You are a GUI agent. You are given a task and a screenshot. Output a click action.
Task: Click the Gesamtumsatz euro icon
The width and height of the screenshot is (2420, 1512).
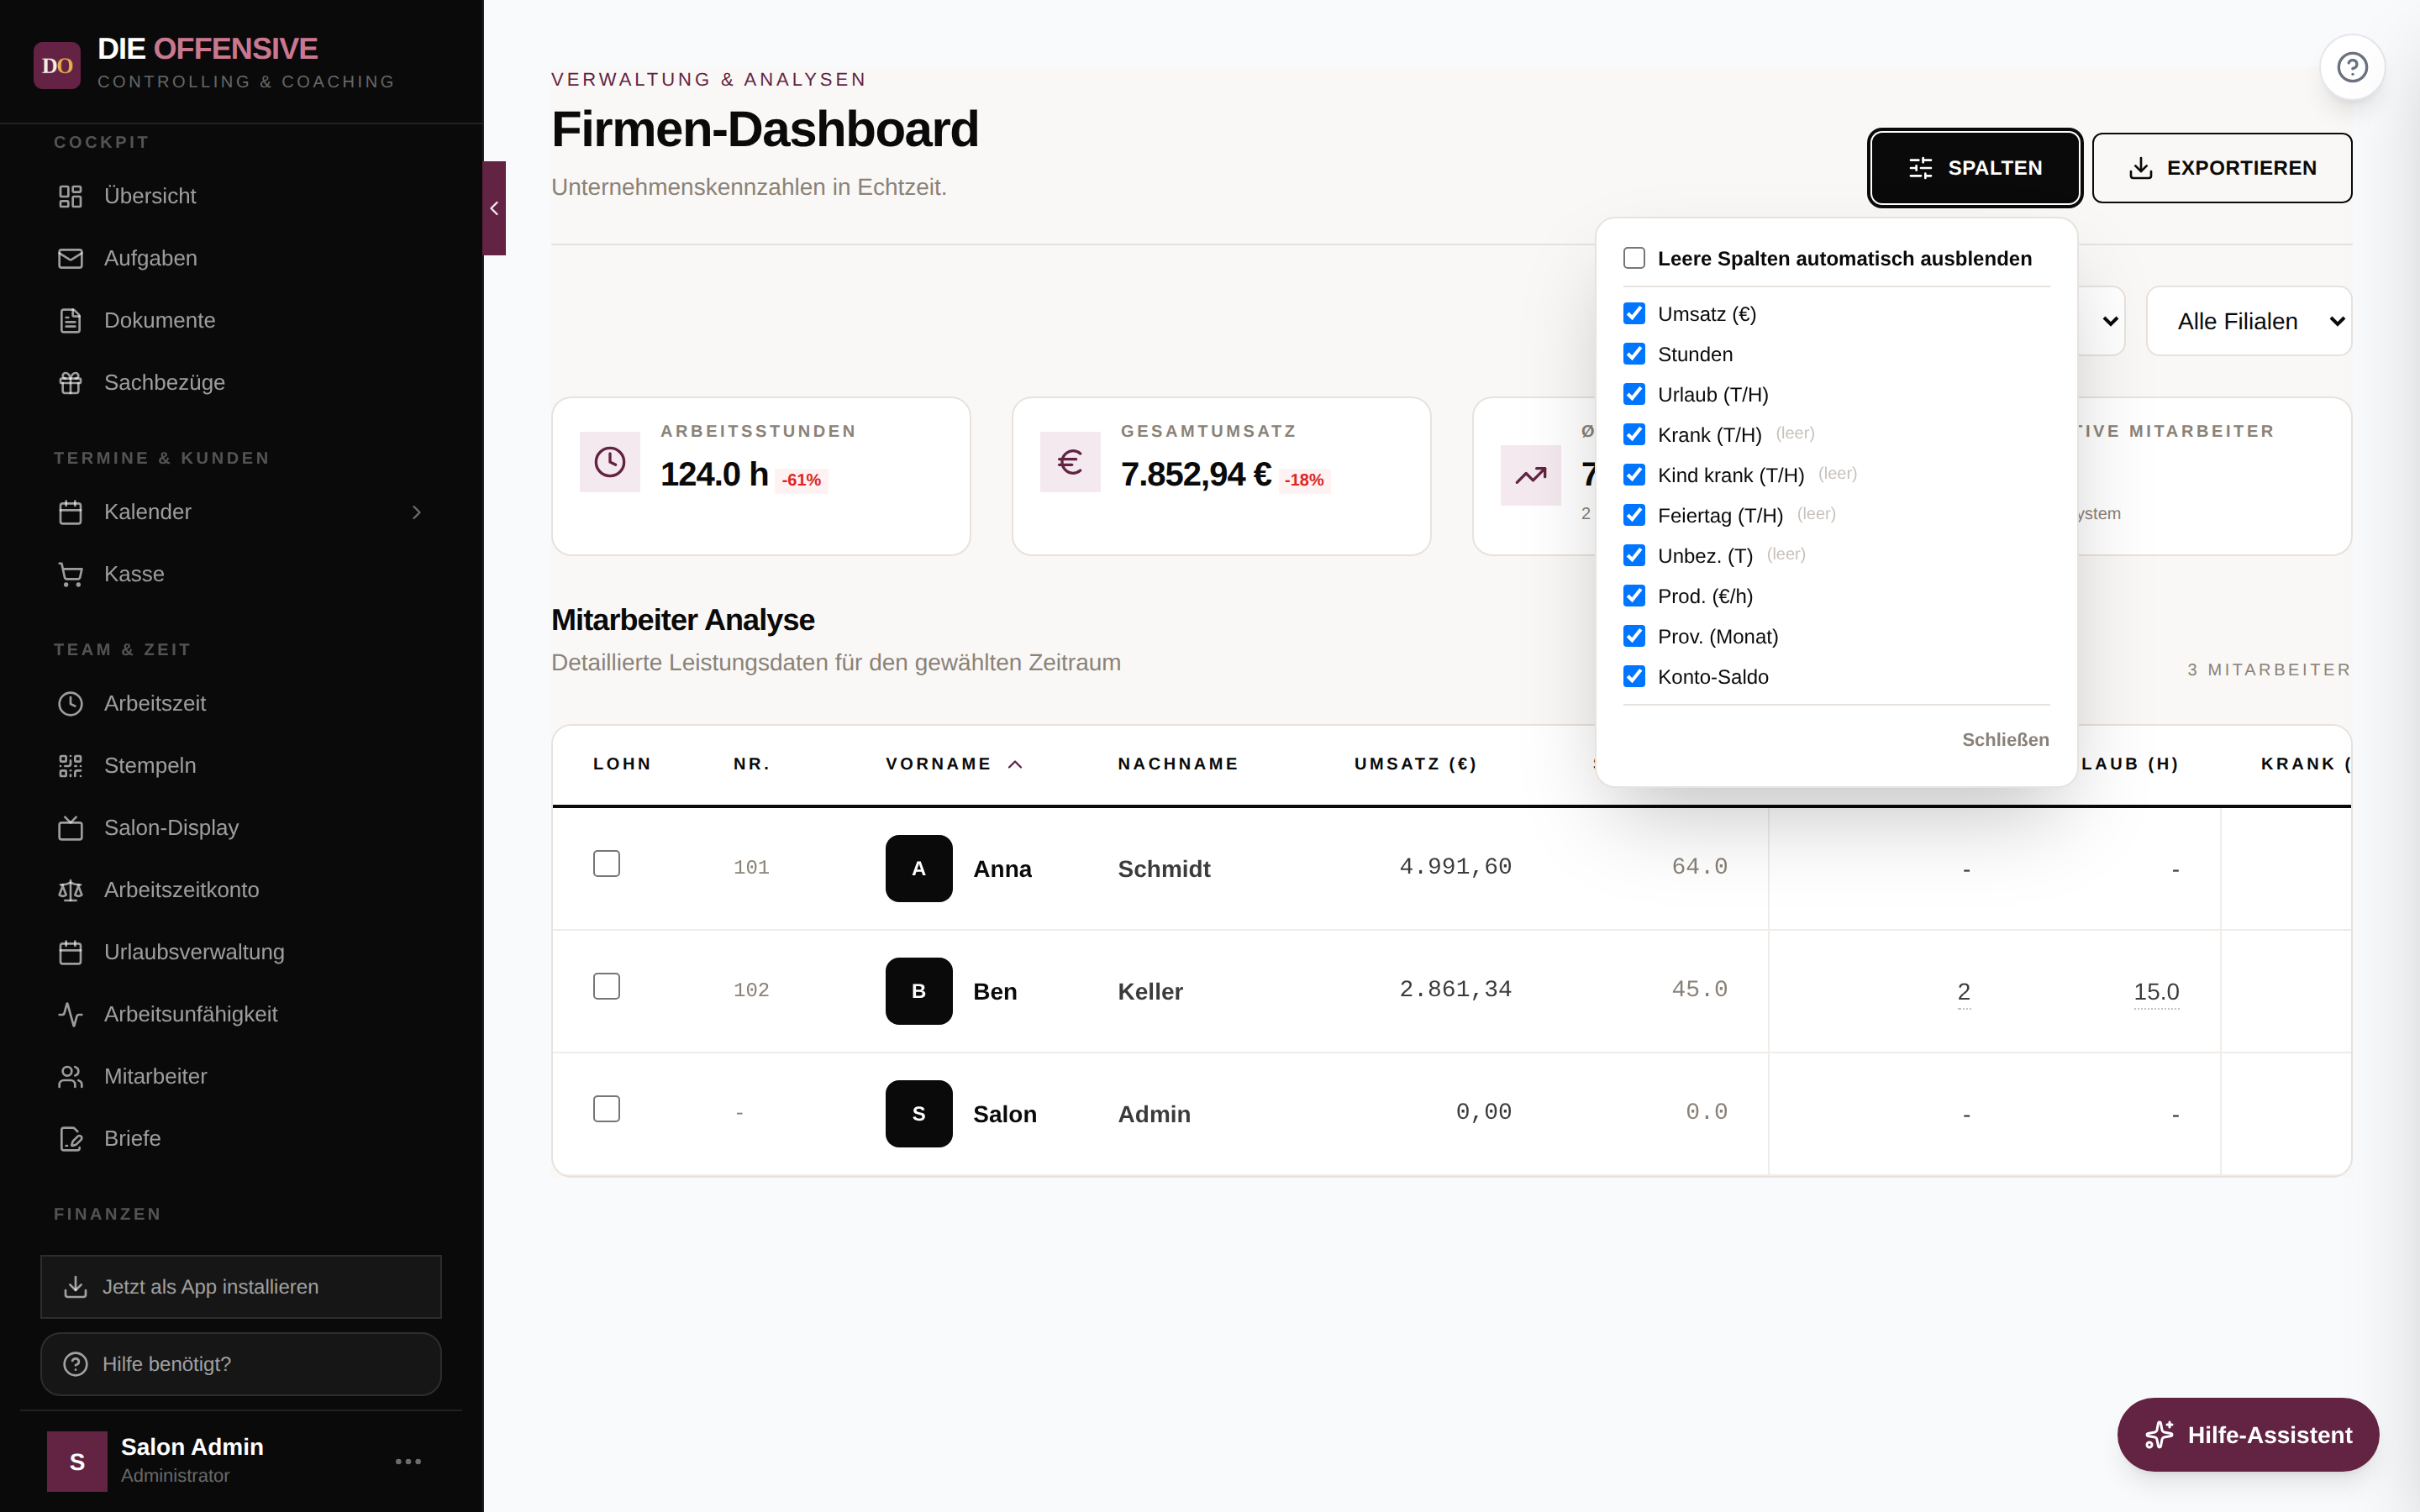pos(1070,462)
